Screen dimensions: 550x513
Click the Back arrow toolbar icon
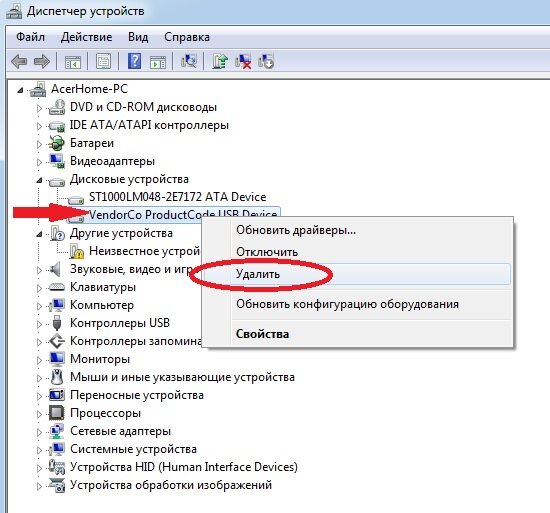point(19,62)
